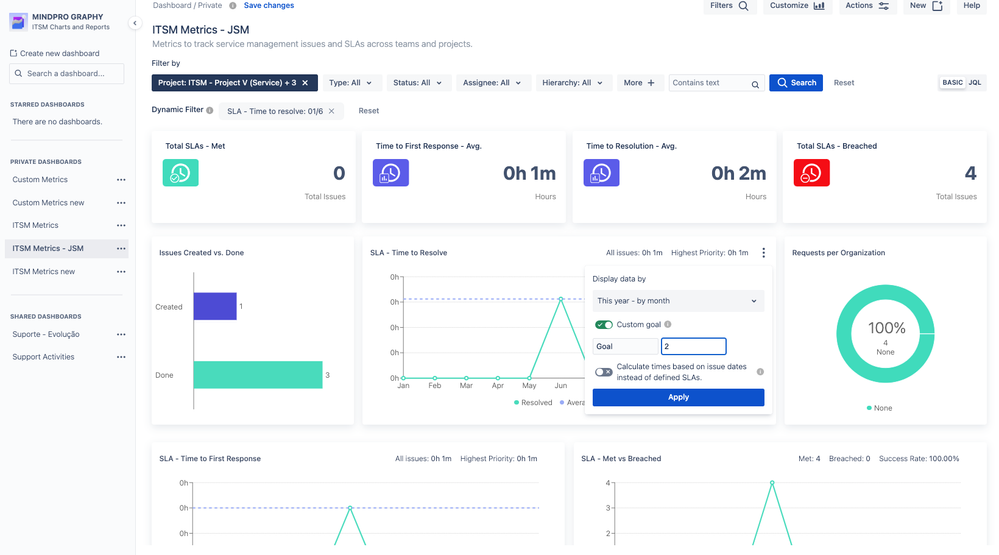The height and width of the screenshot is (555, 999).
Task: Open Custom Metrics dashboard
Action: point(40,180)
